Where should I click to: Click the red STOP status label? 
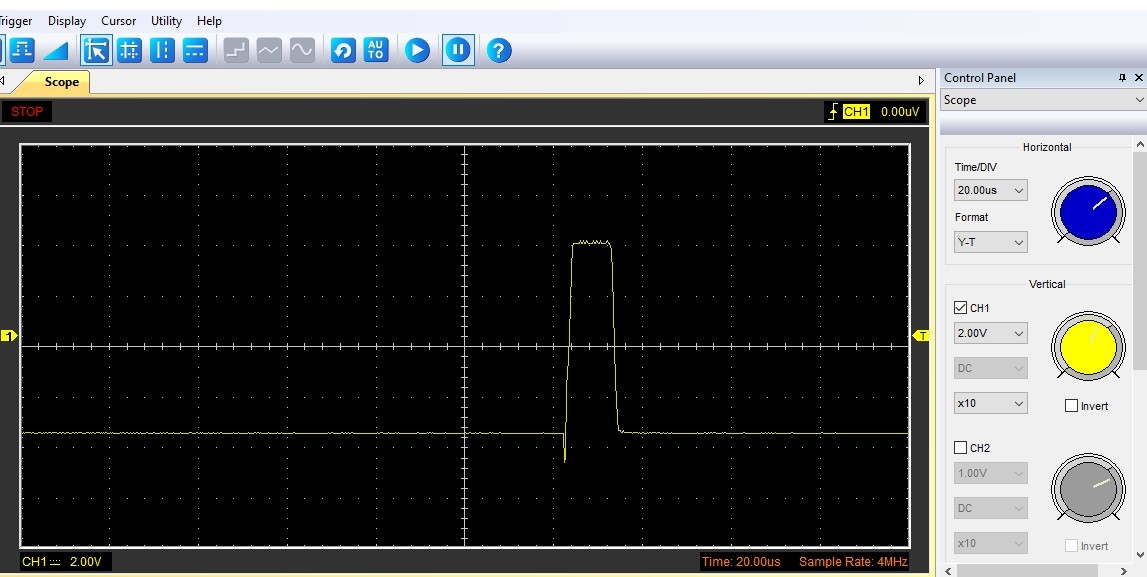click(x=27, y=112)
